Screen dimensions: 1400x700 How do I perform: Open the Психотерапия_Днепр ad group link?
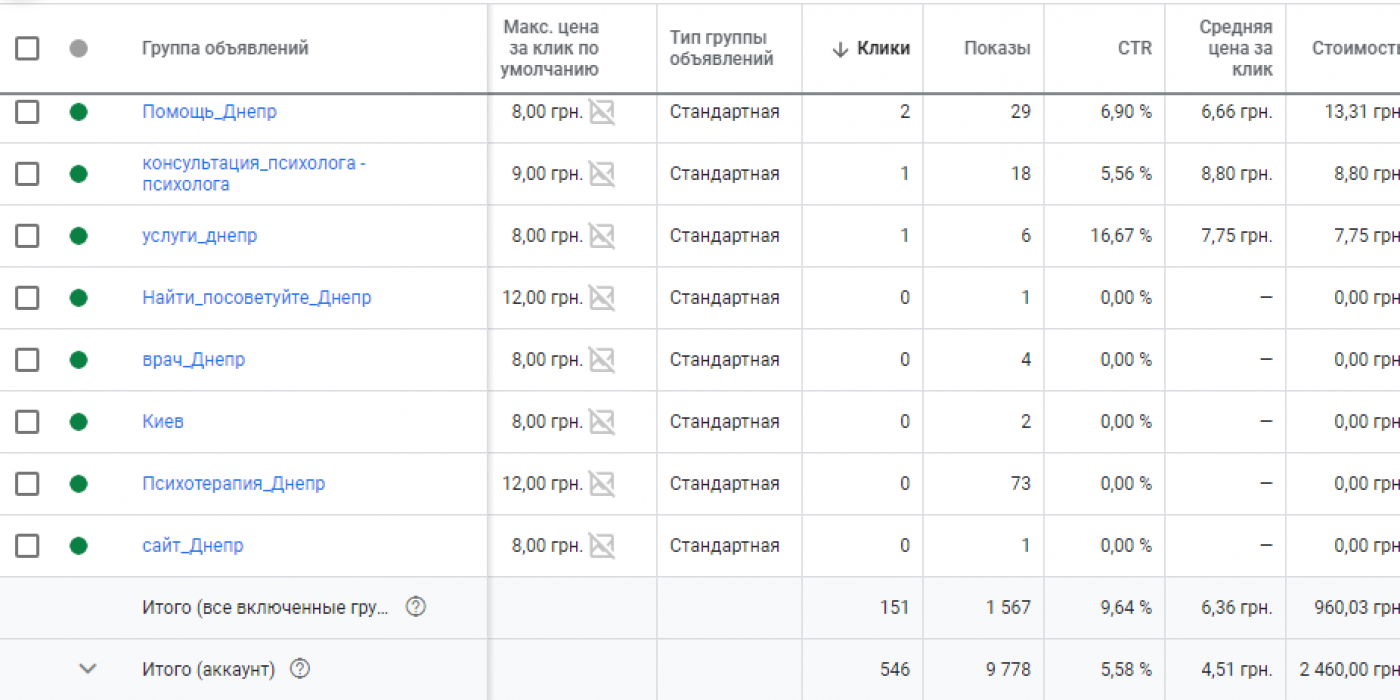[233, 484]
